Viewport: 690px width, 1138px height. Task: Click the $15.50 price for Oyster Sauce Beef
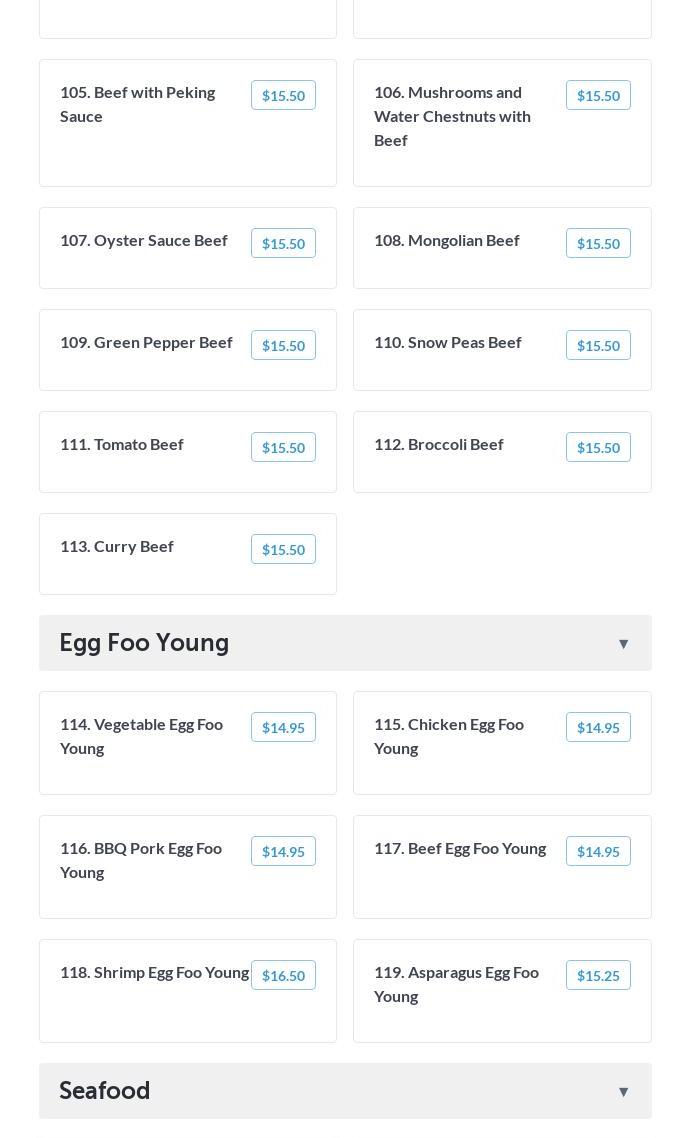point(283,243)
